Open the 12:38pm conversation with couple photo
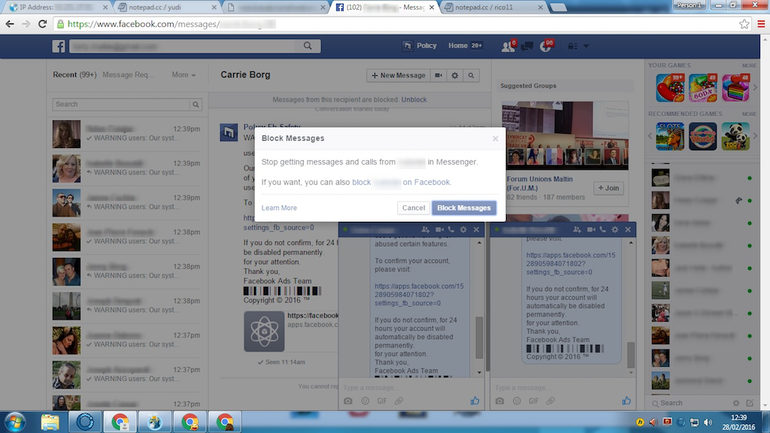This screenshot has width=770, height=433. coord(127,271)
